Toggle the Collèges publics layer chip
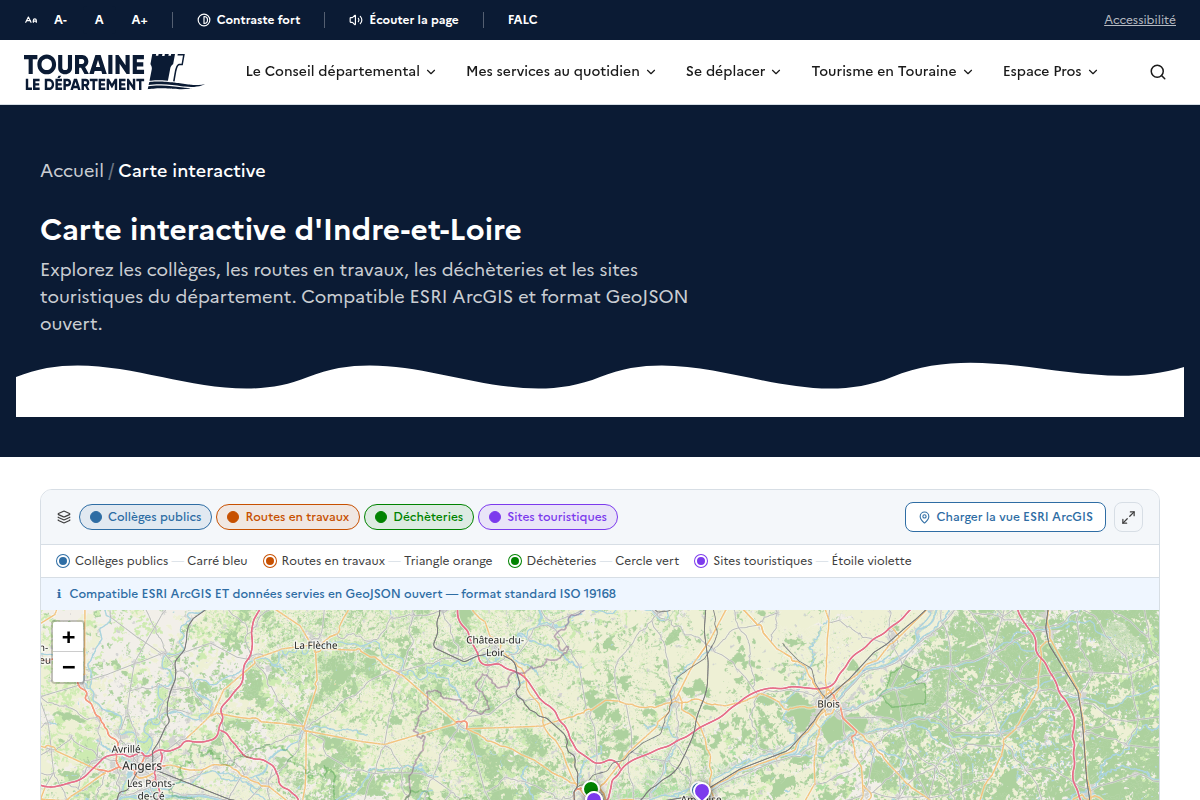 coord(145,517)
